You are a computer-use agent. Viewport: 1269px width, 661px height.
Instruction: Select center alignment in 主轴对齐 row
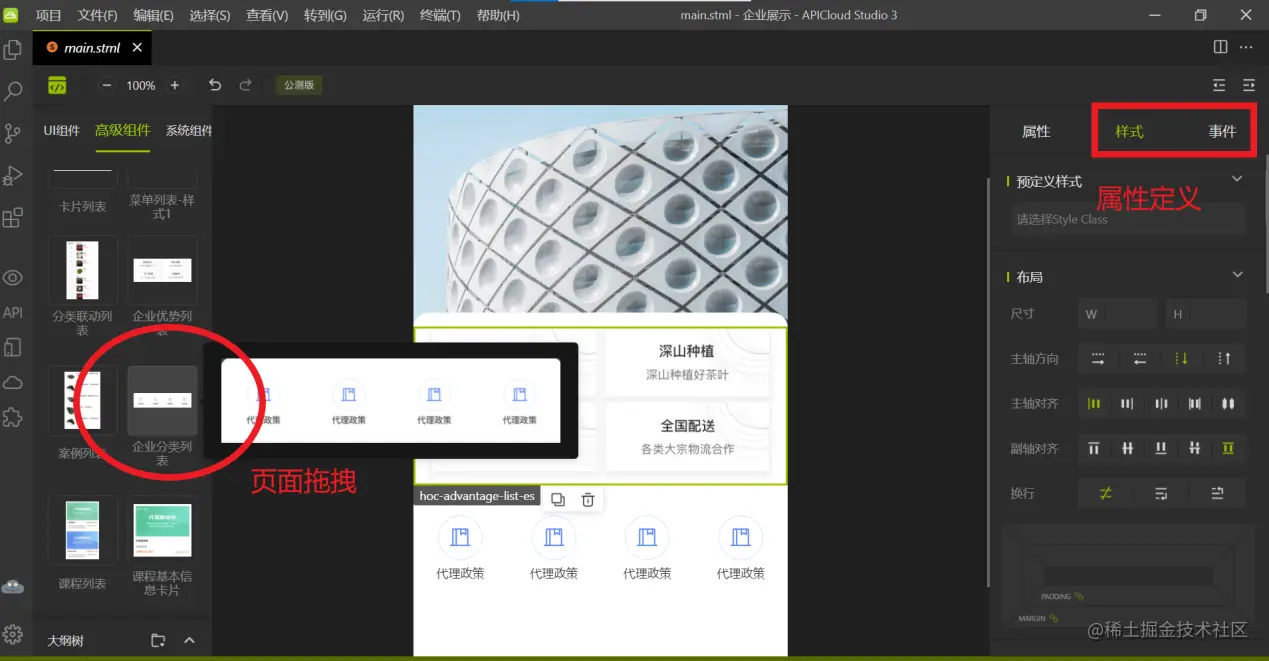(1160, 403)
